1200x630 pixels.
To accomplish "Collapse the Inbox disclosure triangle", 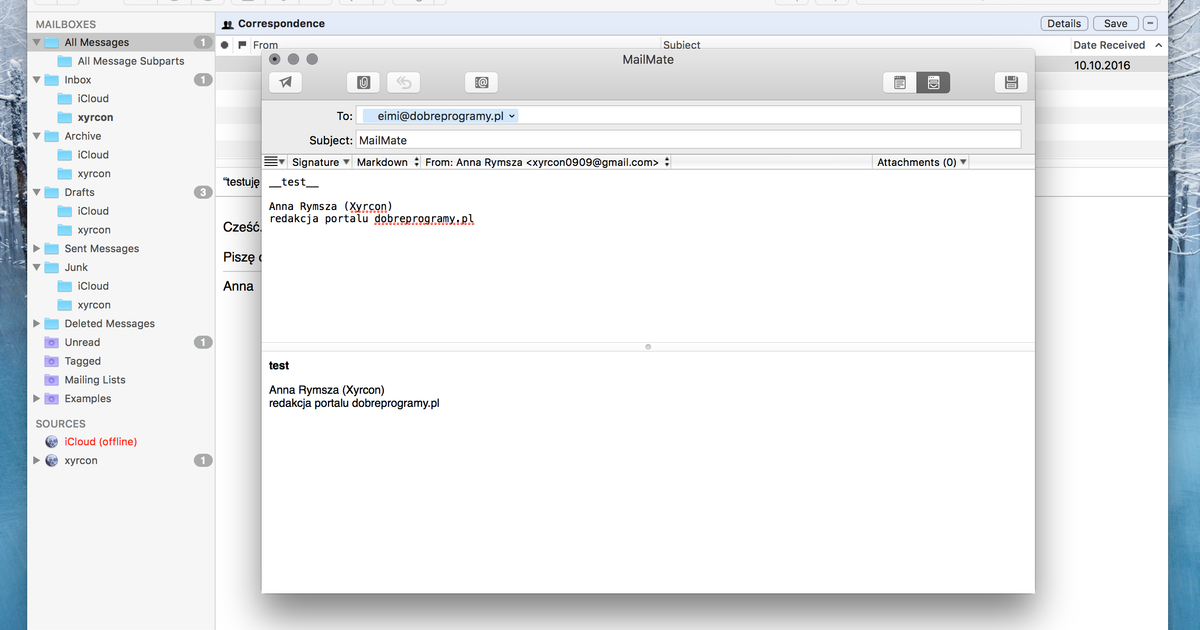I will pos(37,80).
